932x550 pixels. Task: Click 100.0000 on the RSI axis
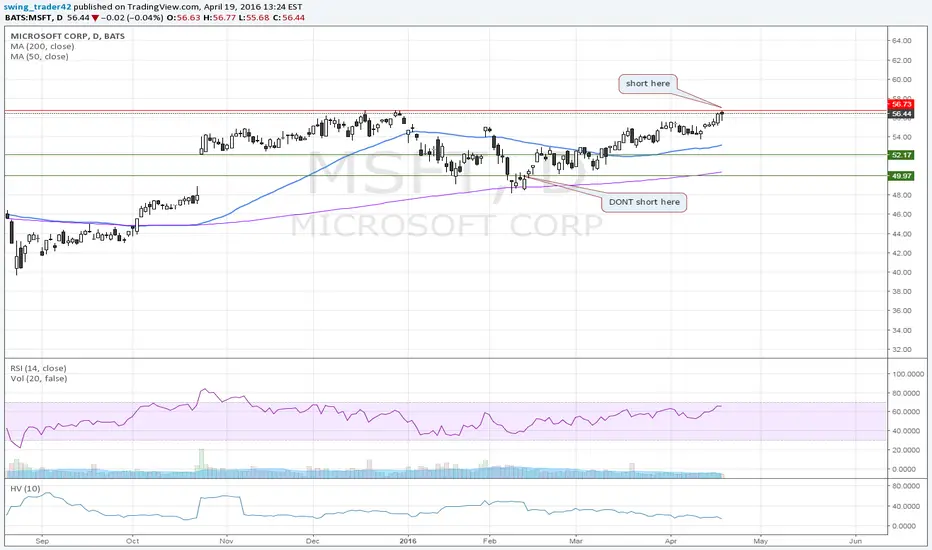pos(908,374)
